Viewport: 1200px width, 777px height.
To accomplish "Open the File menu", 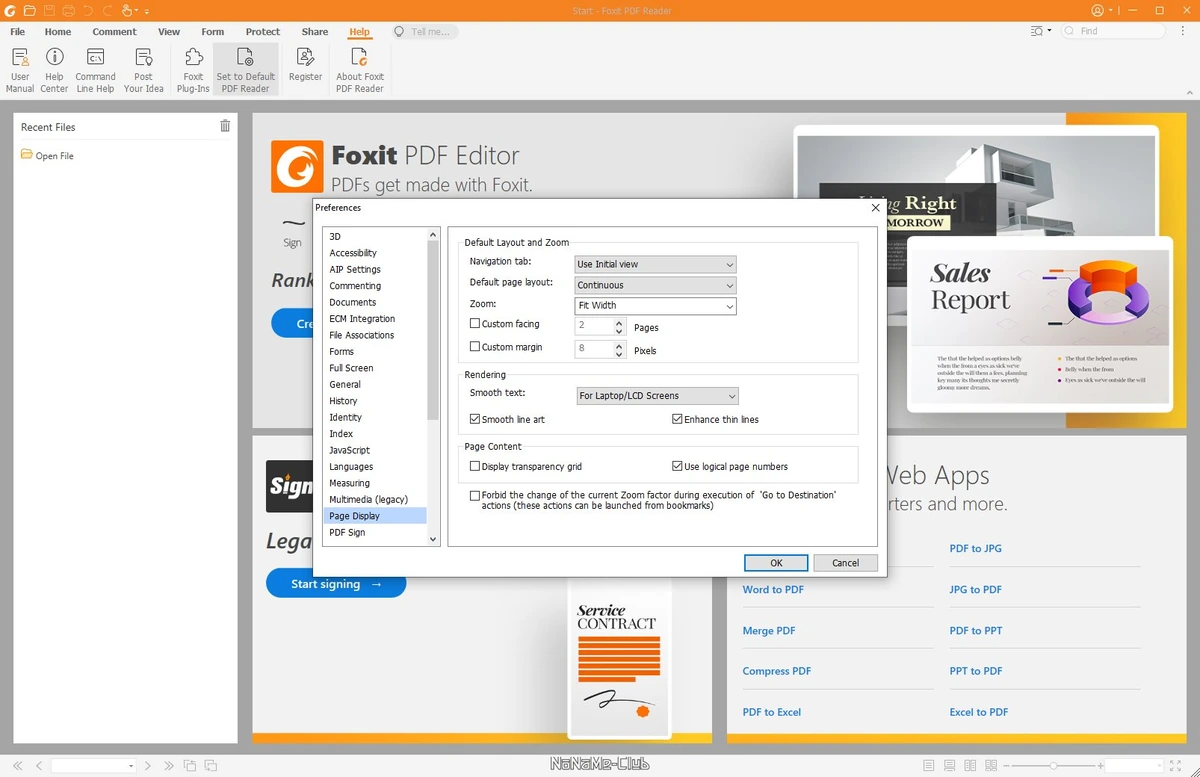I will click(x=18, y=32).
